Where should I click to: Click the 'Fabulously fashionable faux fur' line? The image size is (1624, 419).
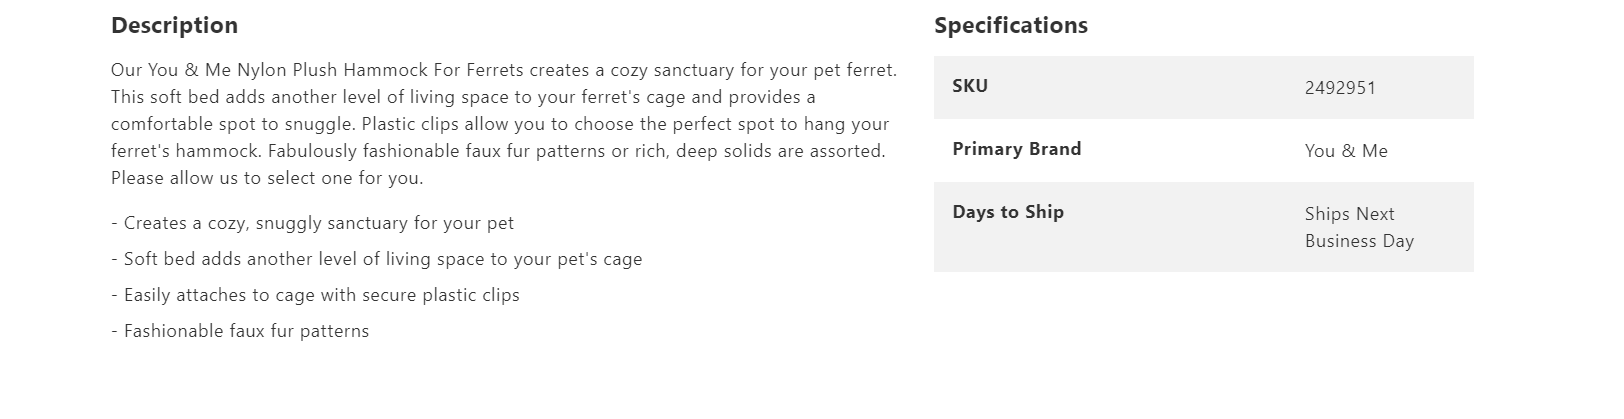(576, 151)
